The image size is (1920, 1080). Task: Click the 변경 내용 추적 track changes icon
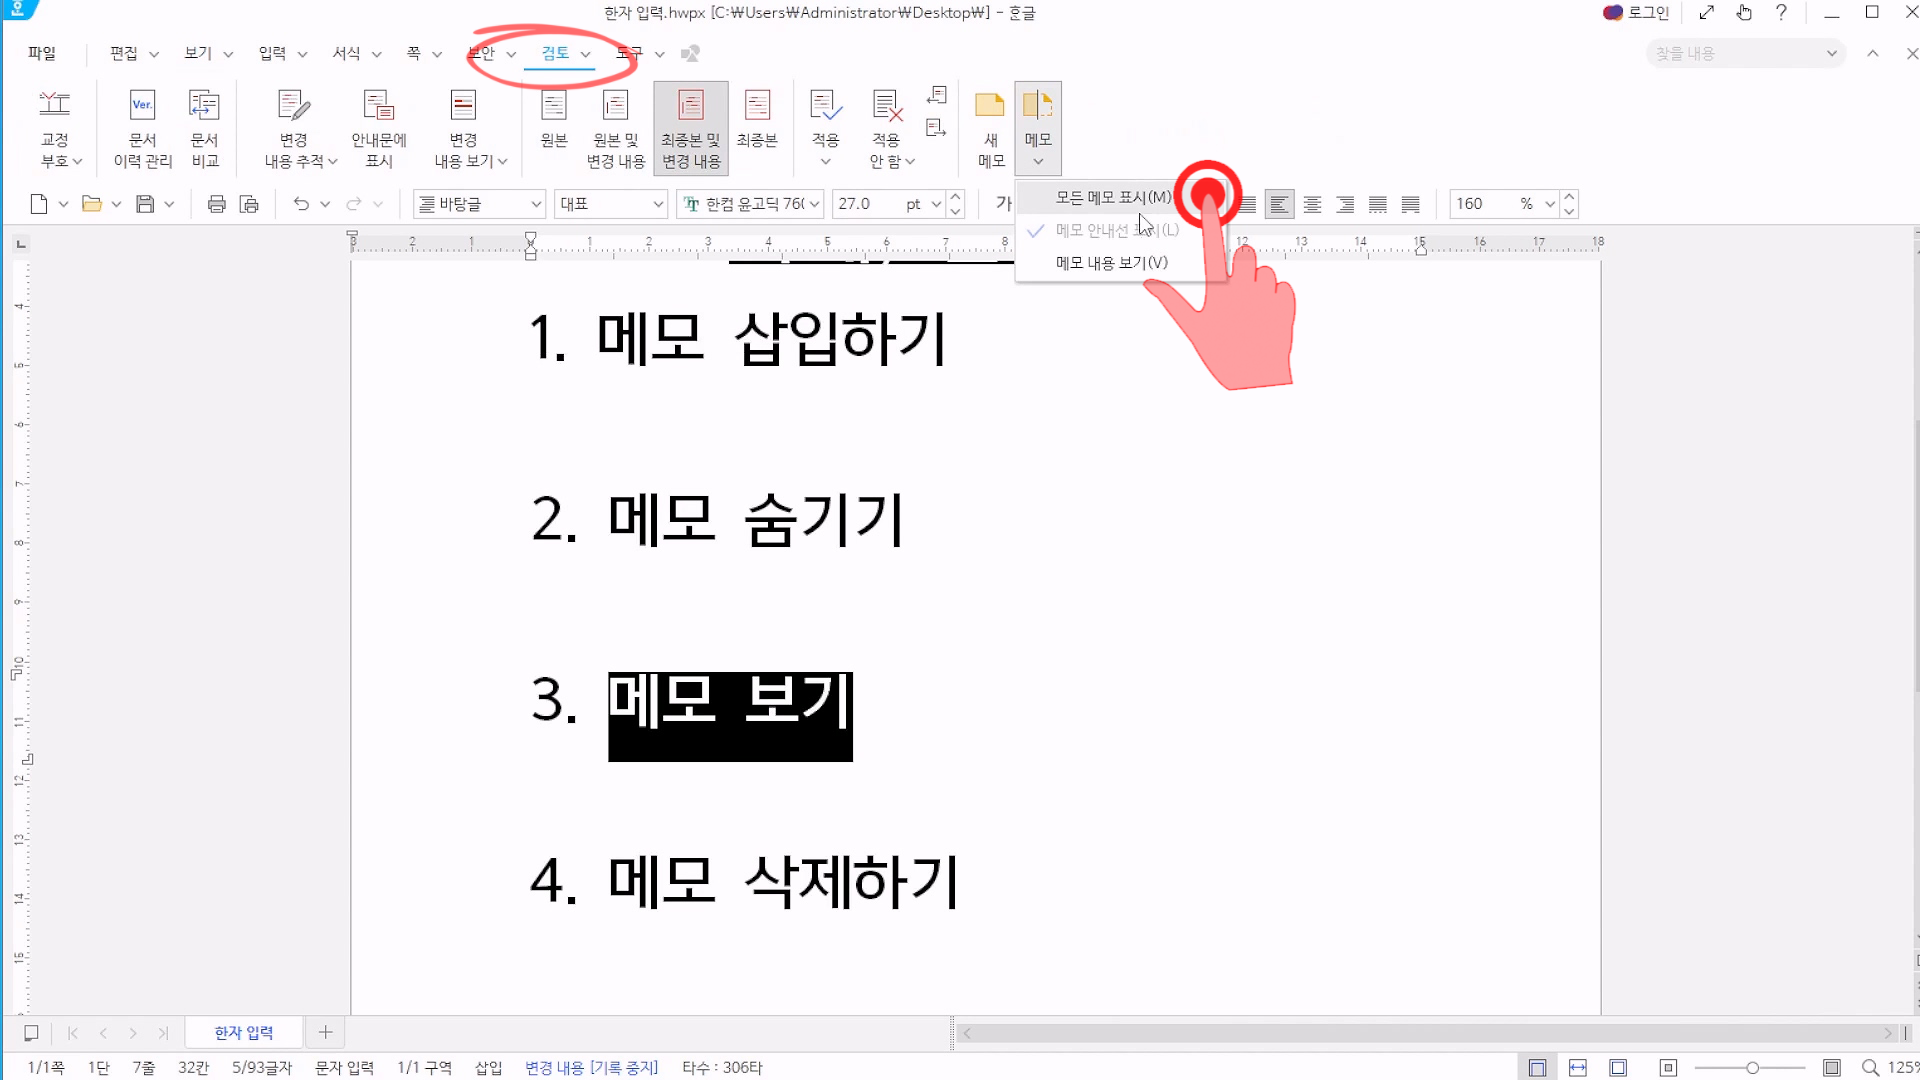click(293, 106)
